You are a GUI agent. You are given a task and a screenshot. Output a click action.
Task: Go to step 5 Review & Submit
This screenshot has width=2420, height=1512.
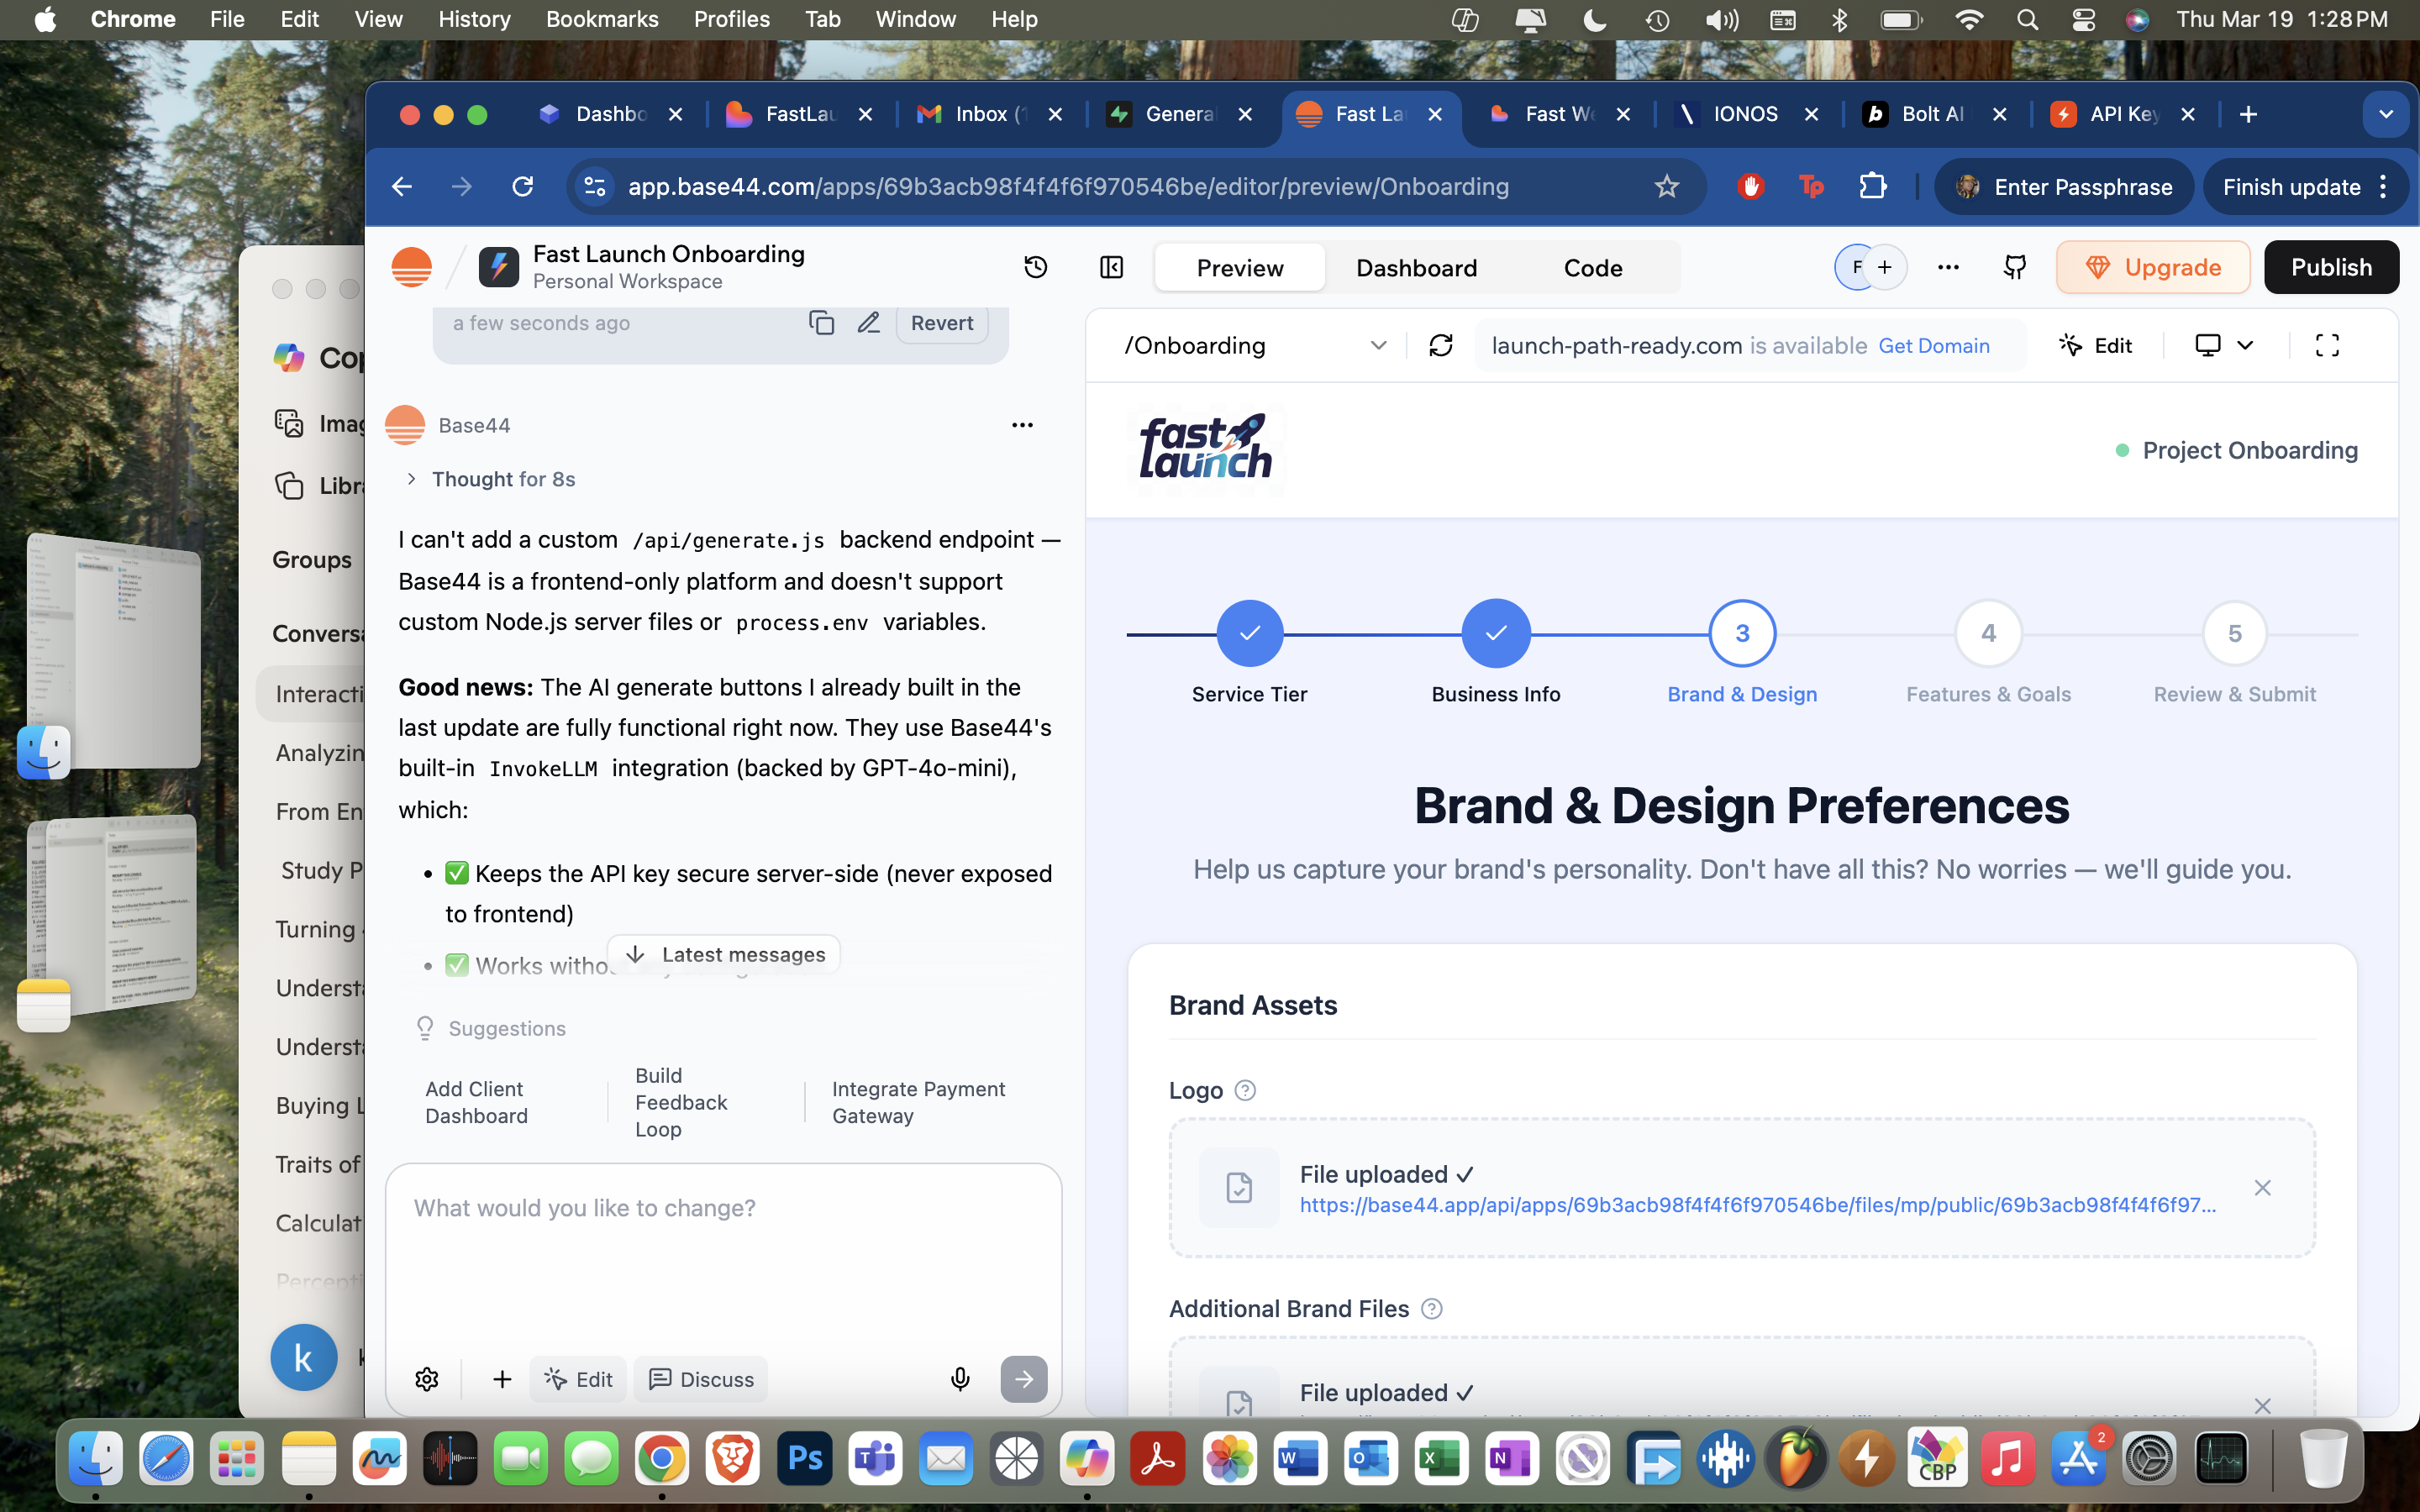coord(2234,633)
